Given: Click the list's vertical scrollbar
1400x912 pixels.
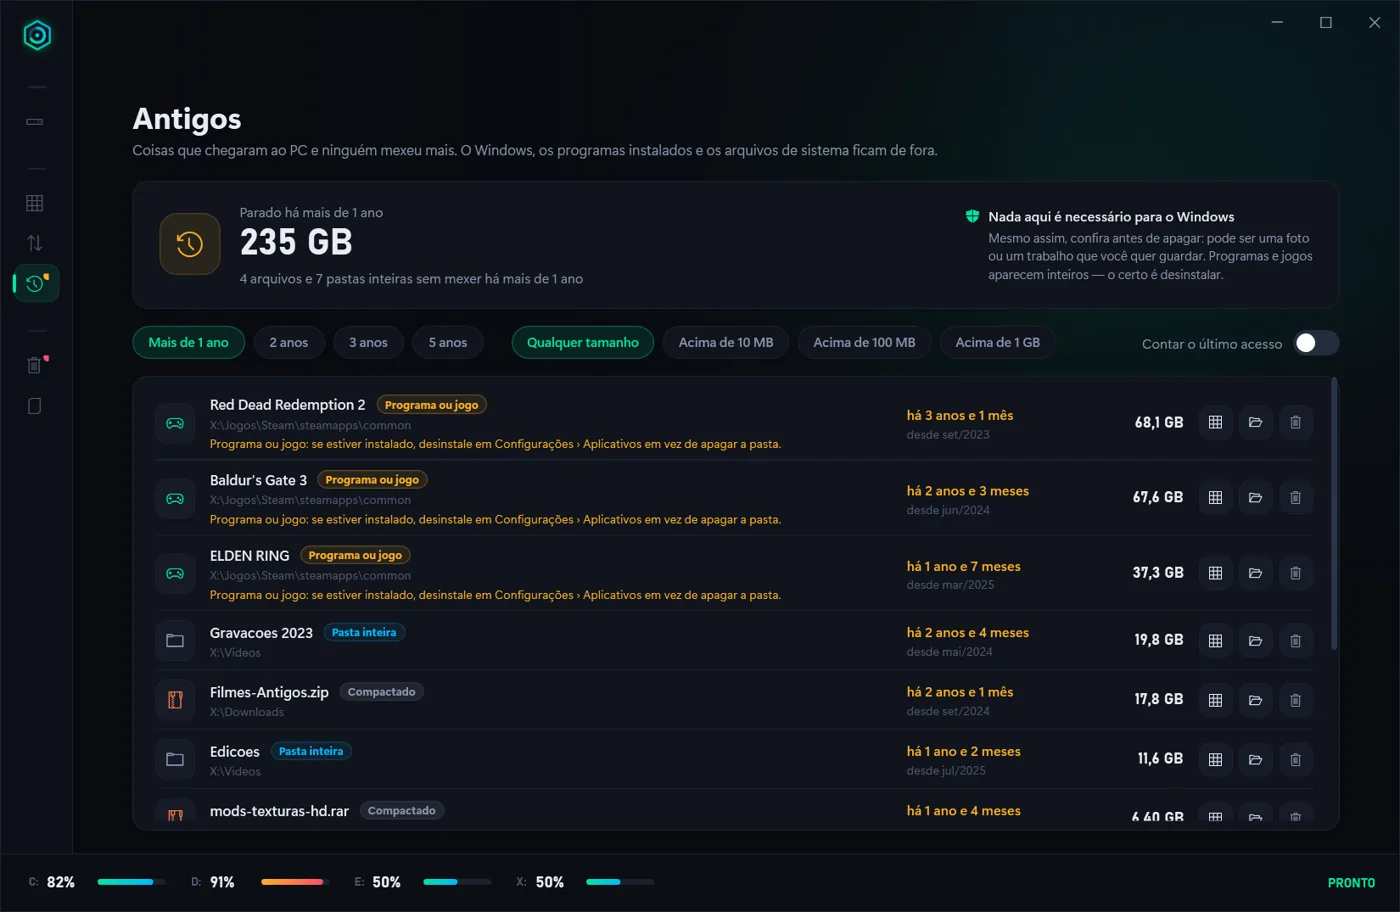Looking at the screenshot, I should coord(1333,515).
